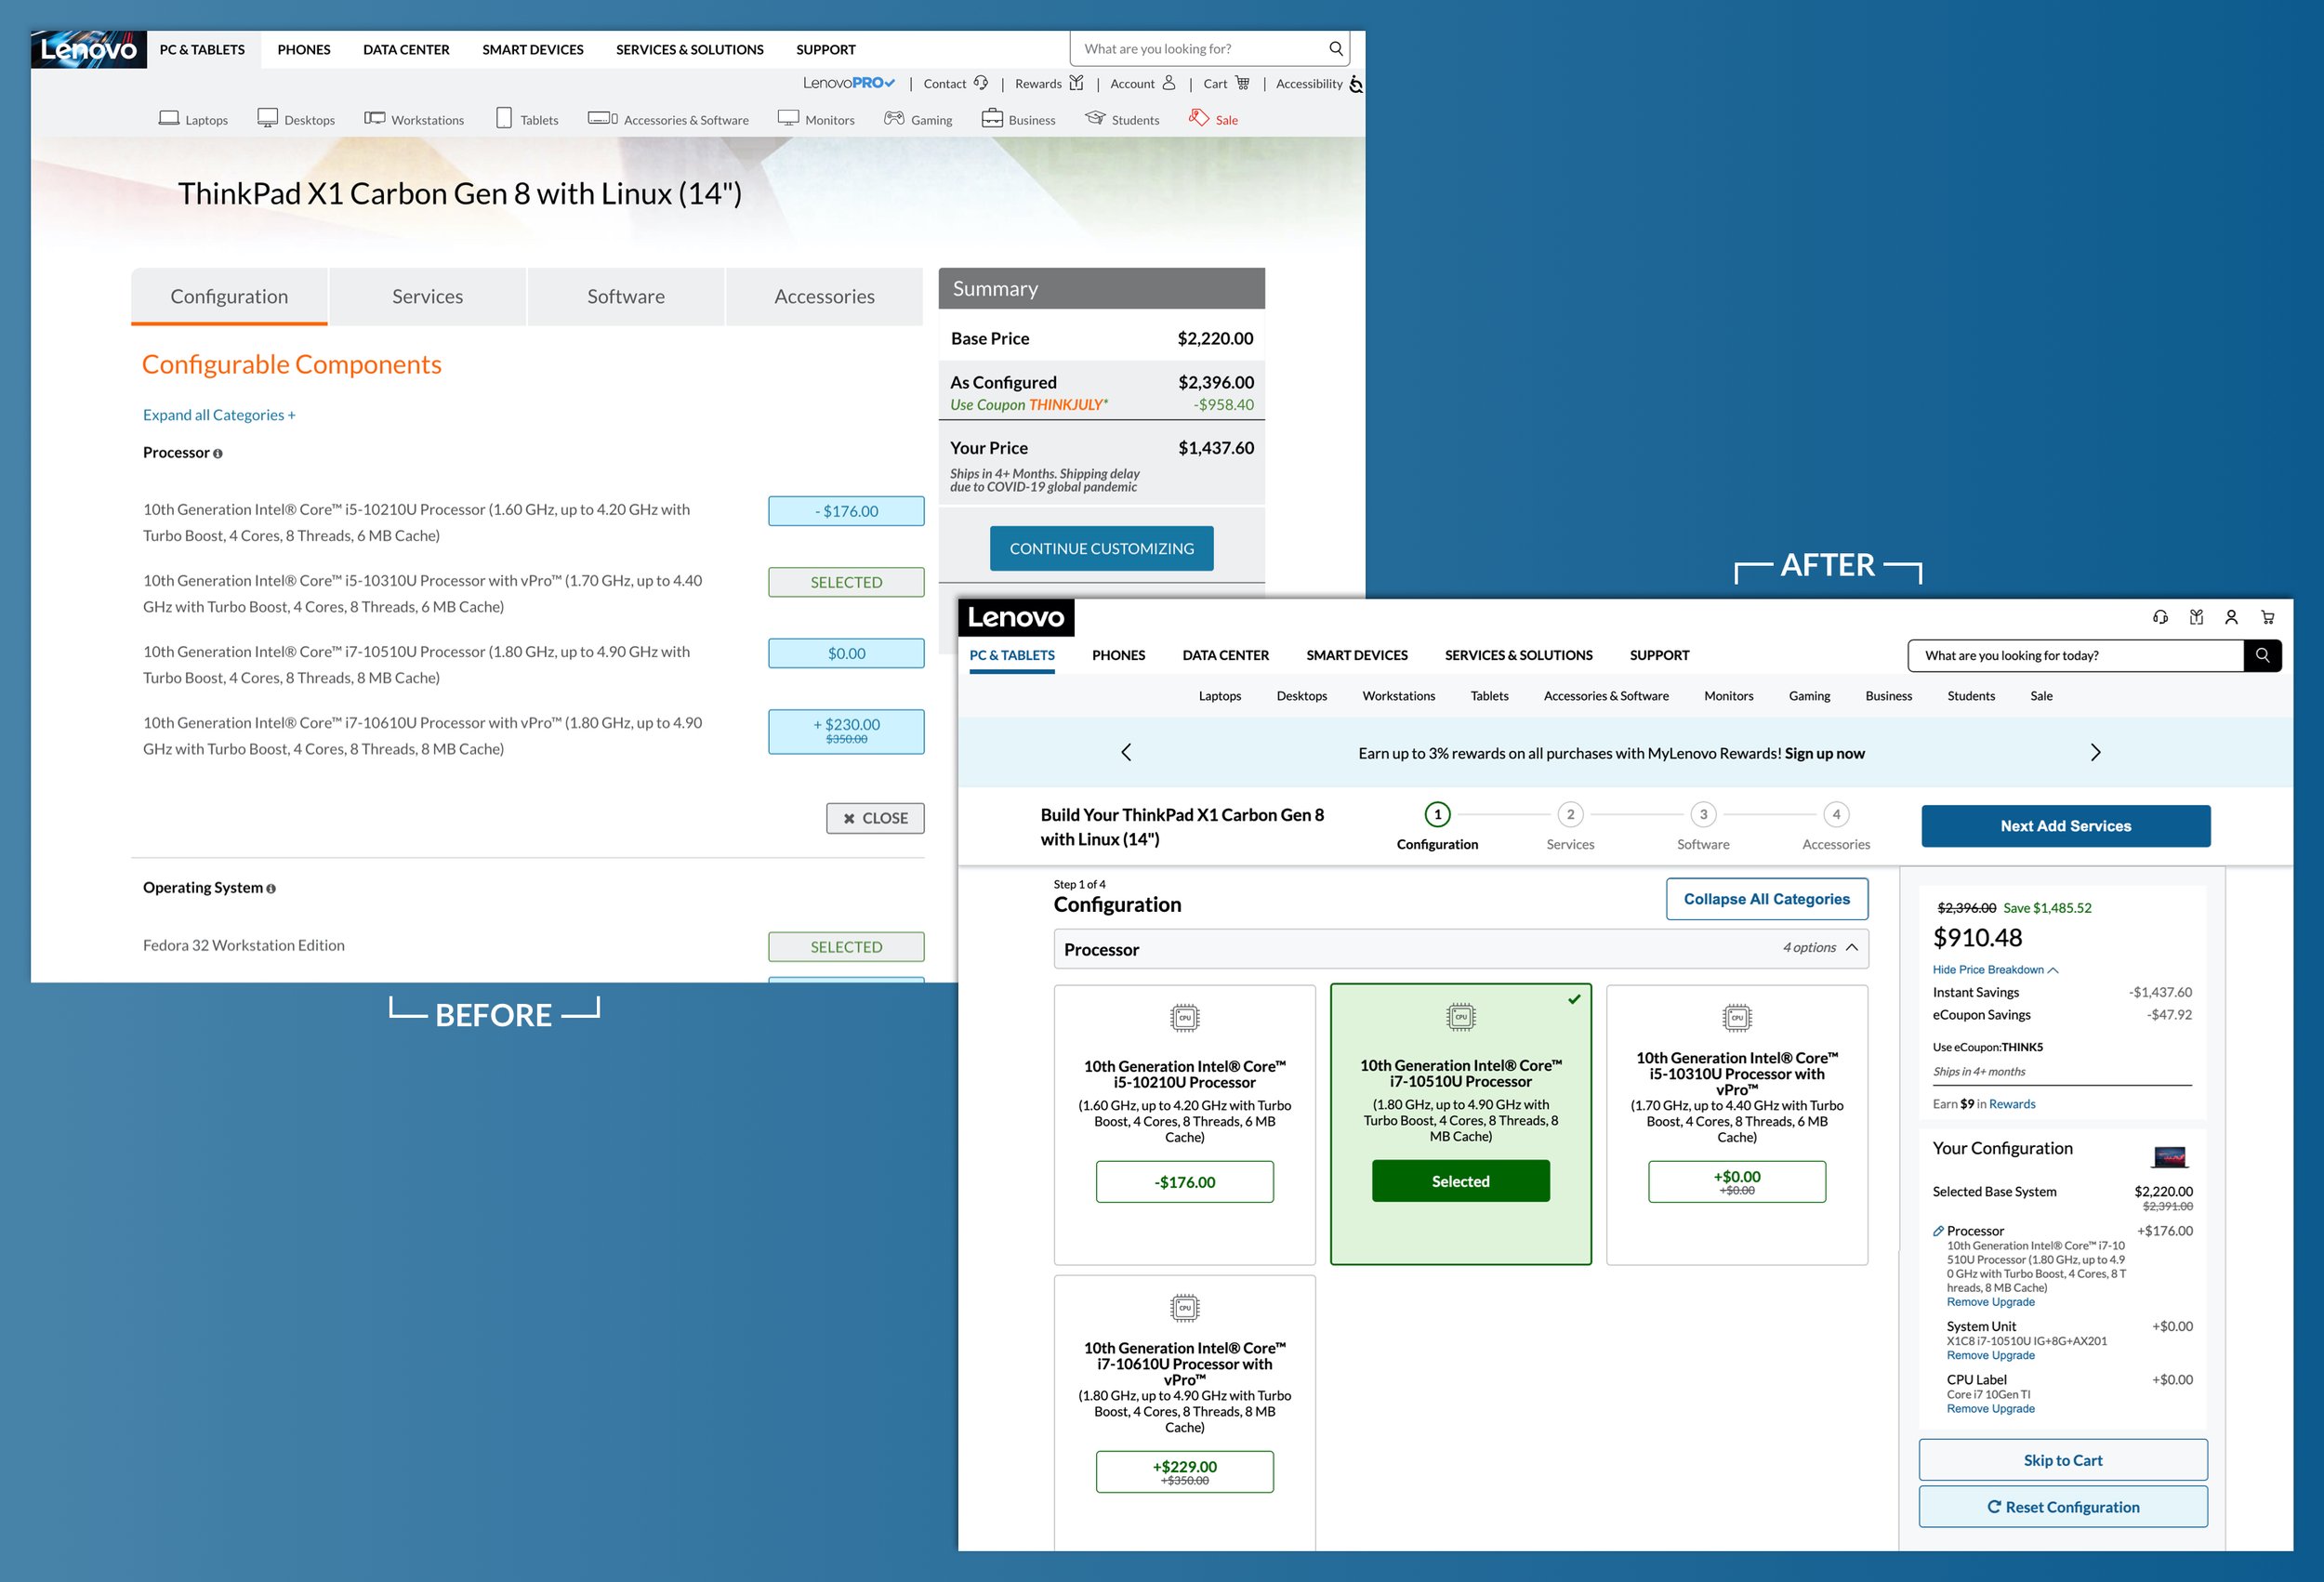
Task: Click the search magnifier in the Before page
Action: point(1335,49)
